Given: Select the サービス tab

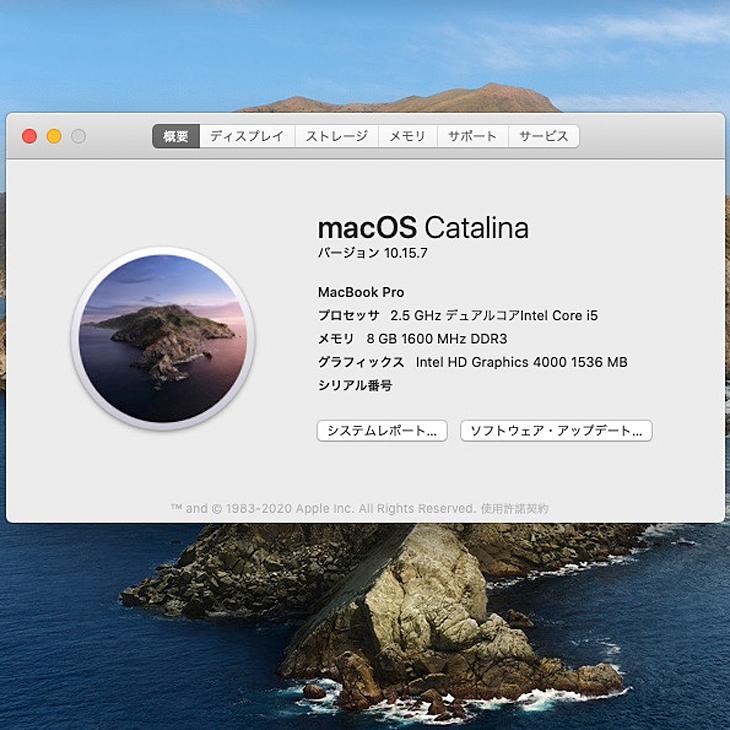Looking at the screenshot, I should click(x=544, y=136).
